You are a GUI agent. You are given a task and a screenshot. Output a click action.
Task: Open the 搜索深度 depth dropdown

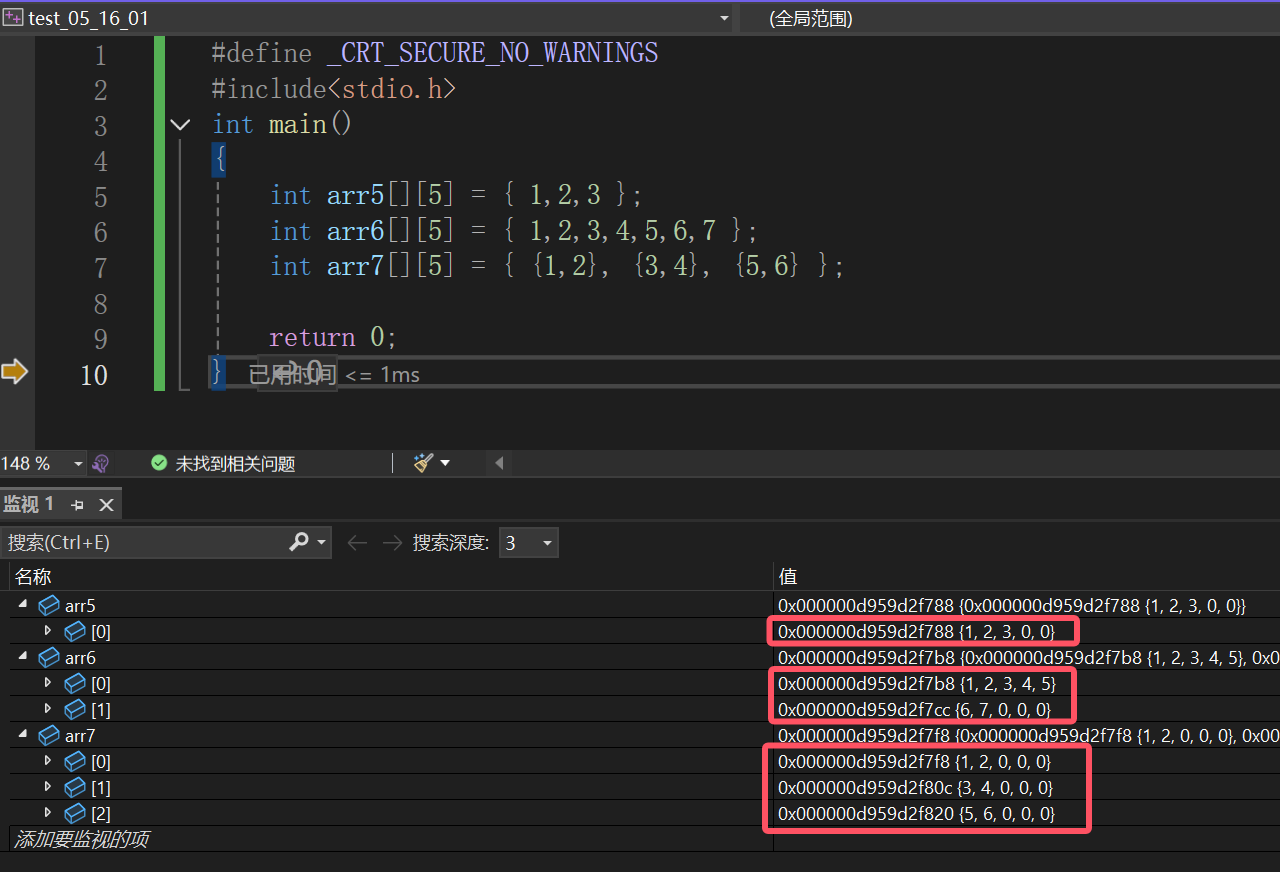click(x=528, y=543)
